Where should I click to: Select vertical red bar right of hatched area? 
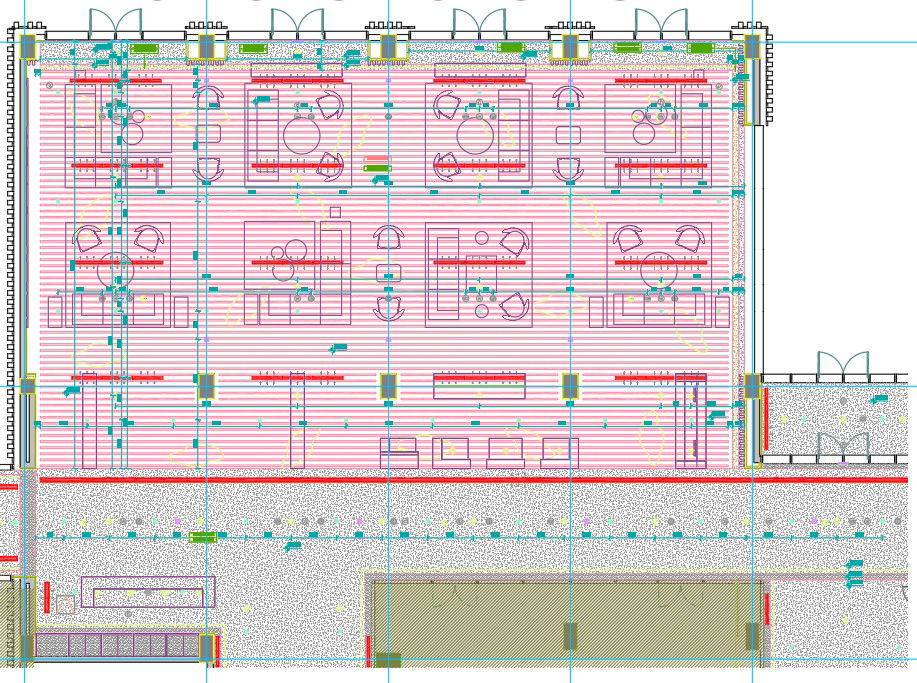(x=767, y=609)
